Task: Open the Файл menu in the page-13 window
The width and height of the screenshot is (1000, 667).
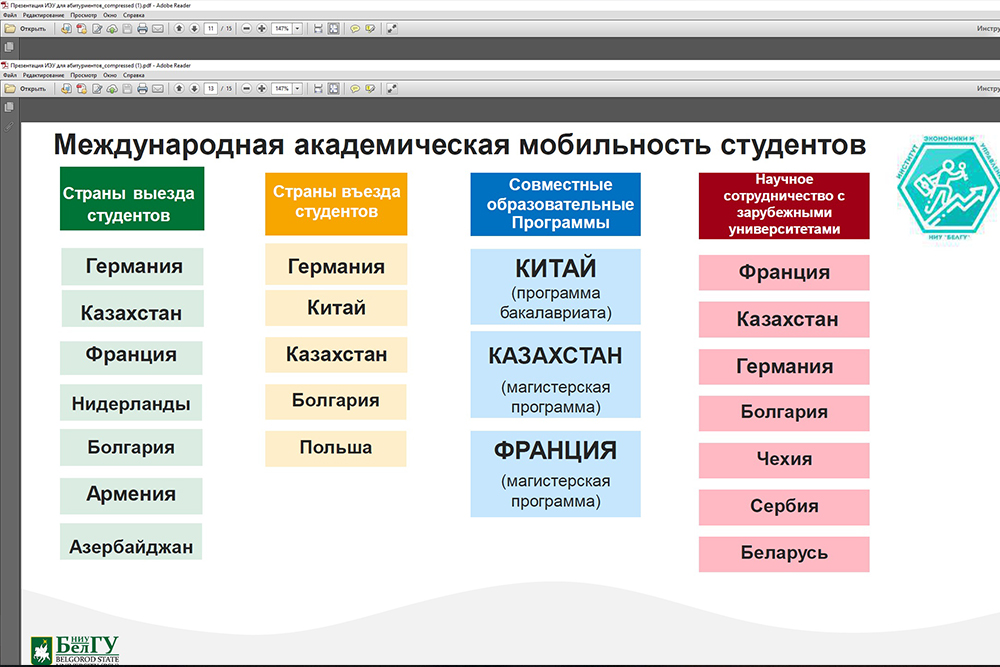Action: coord(9,75)
